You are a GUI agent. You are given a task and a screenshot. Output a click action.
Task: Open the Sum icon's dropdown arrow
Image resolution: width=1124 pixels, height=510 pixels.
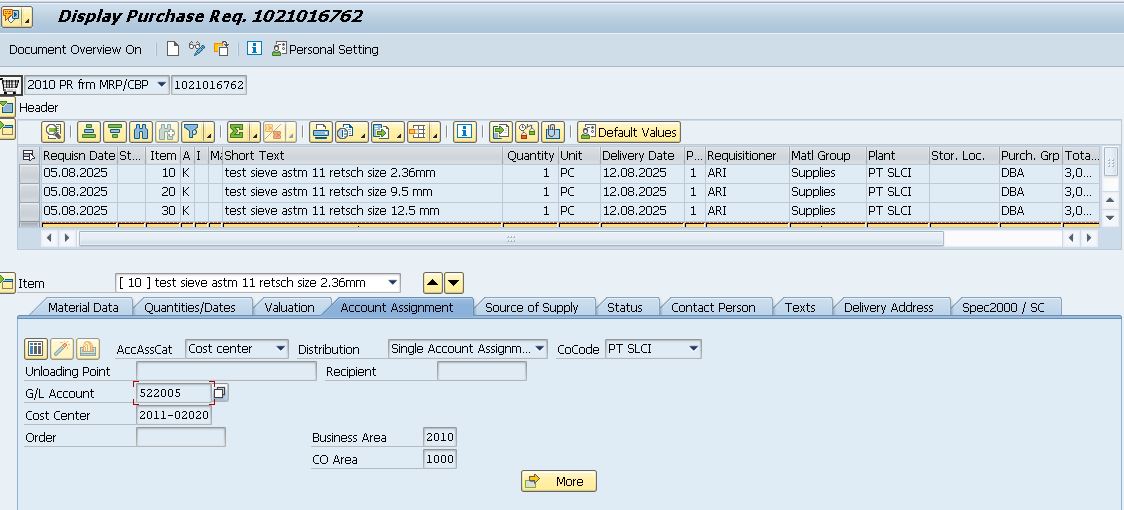click(254, 133)
